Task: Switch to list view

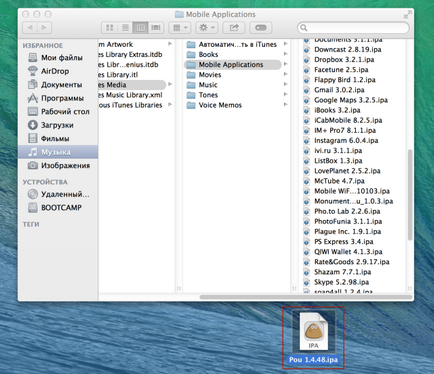Action: pyautogui.click(x=125, y=28)
